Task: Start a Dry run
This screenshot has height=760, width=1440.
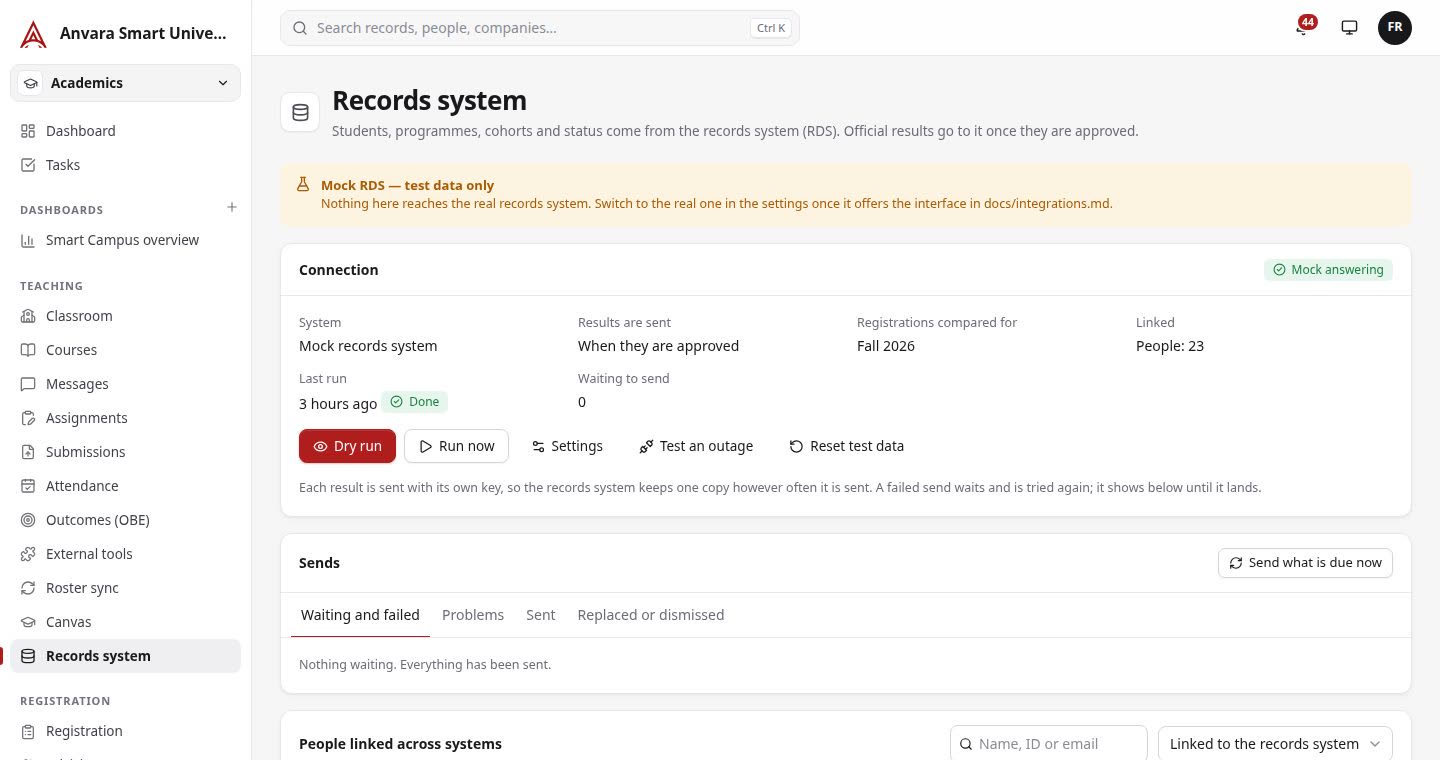Action: coord(347,446)
